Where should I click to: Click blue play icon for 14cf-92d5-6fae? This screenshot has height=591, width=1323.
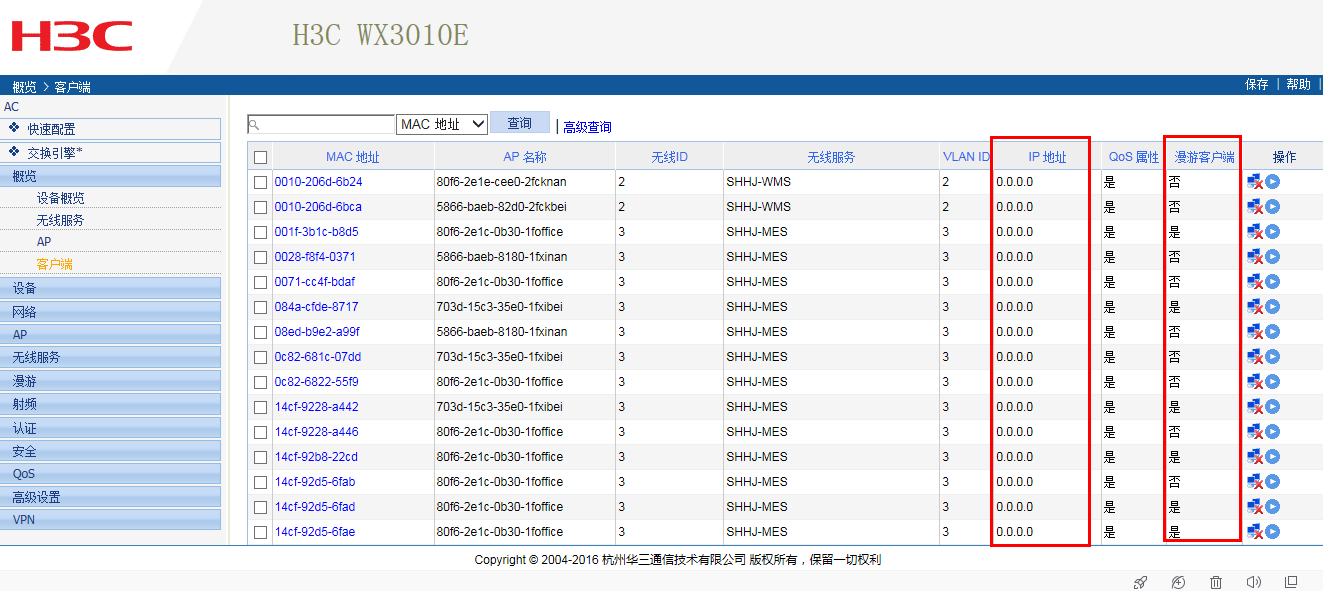click(x=1272, y=532)
